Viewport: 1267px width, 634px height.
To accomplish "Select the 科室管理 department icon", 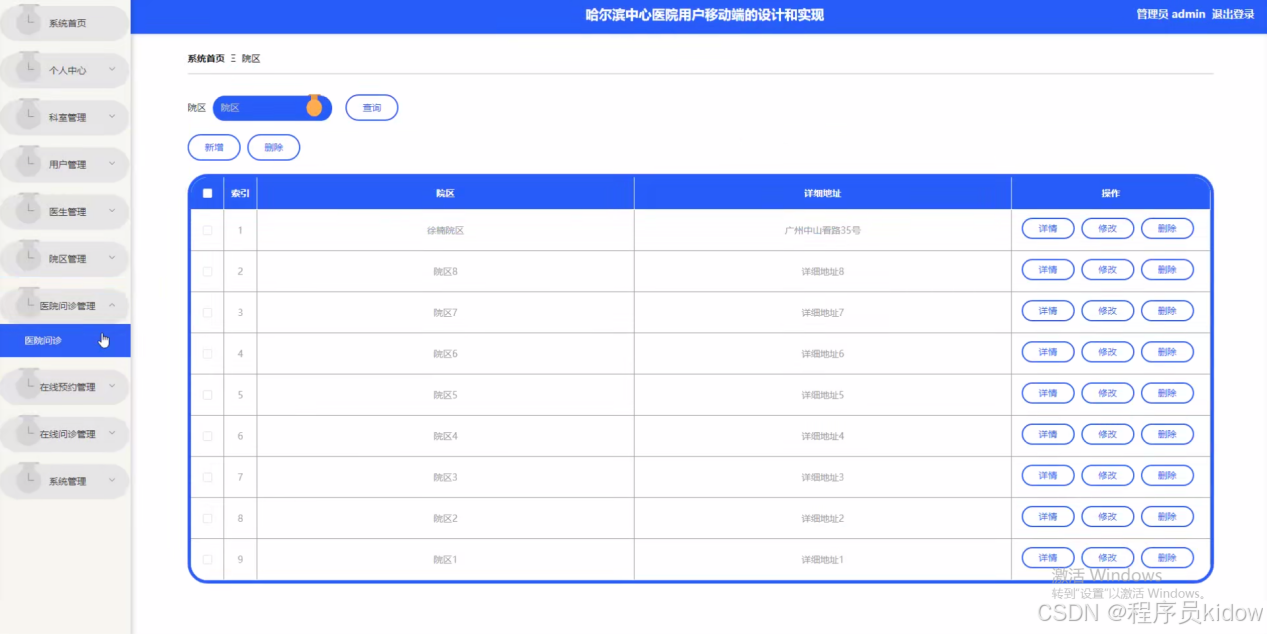I will click(28, 116).
